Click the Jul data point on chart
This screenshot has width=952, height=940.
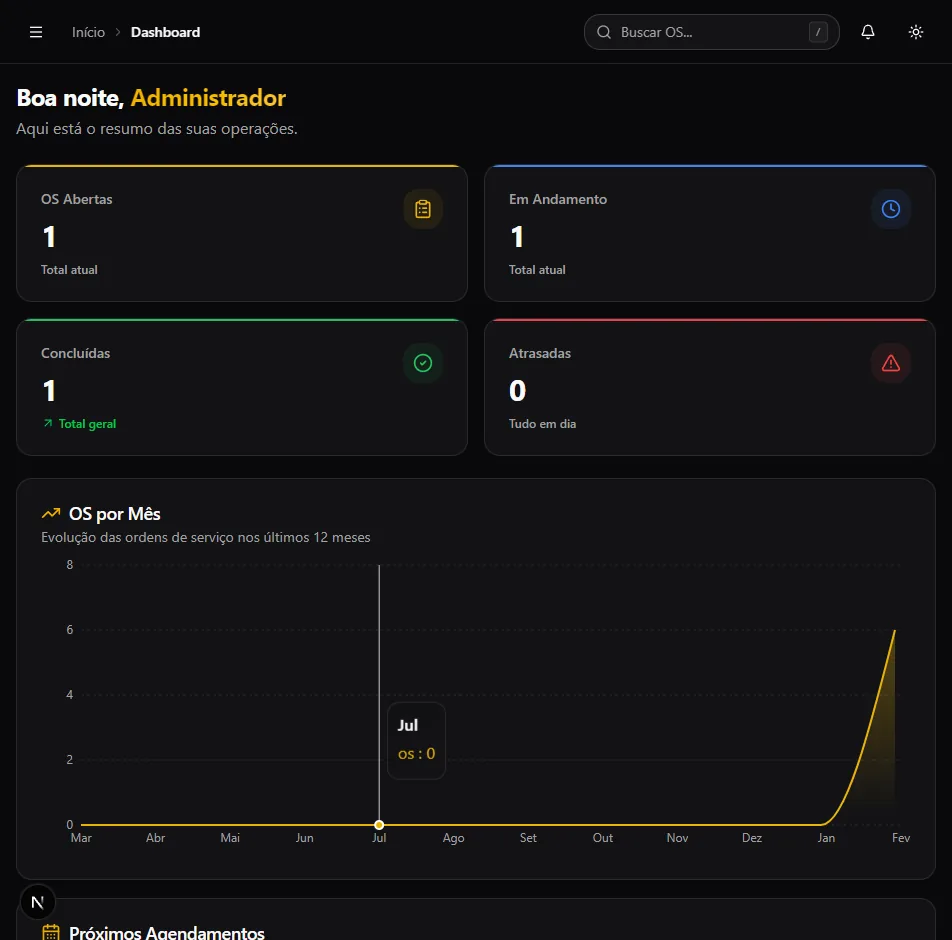[x=379, y=825]
